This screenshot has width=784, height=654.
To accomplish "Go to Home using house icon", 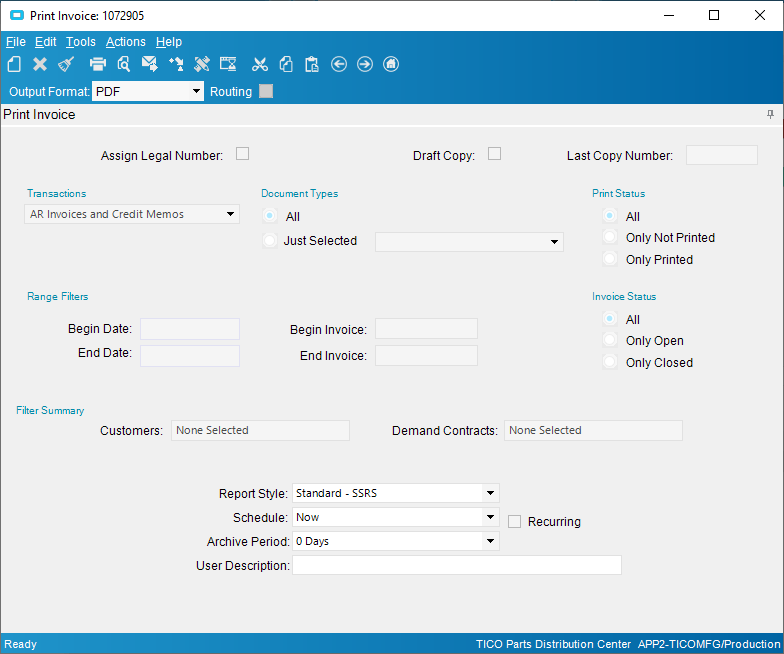I will pyautogui.click(x=391, y=64).
